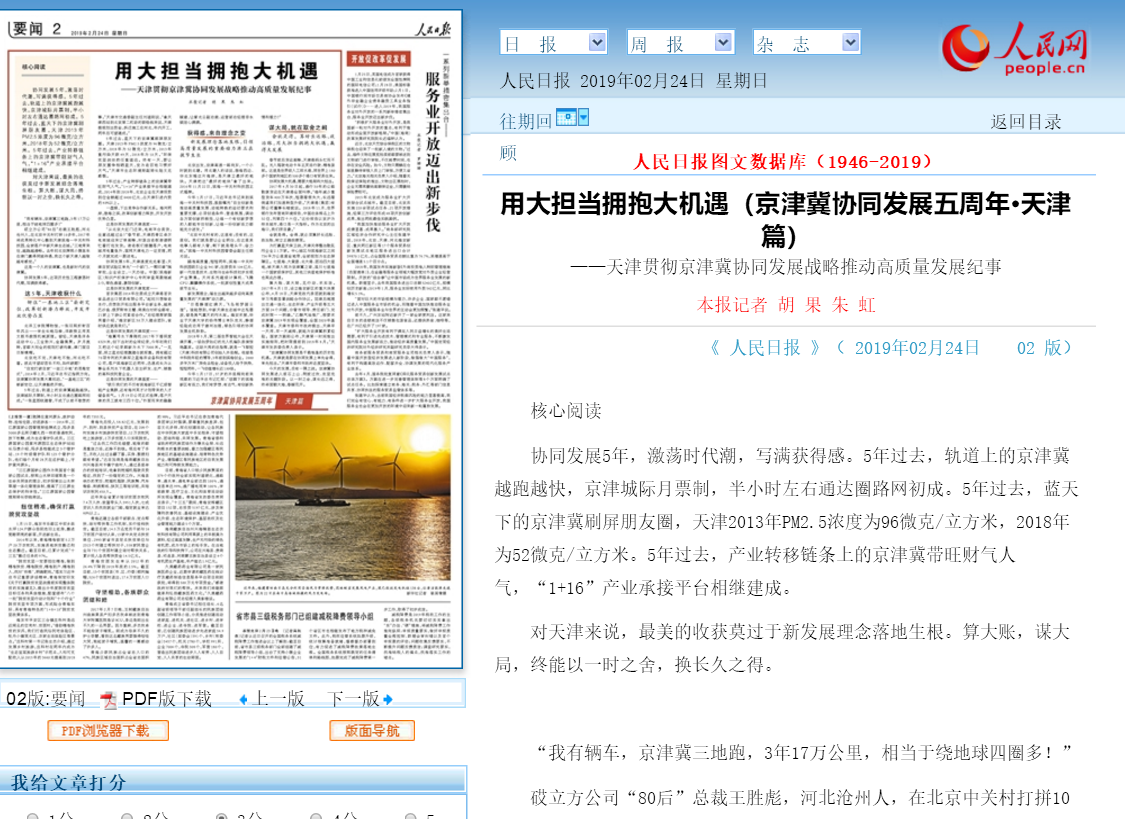Click the line starting 砹立方公司“80后”总裁王胜彪
This screenshot has width=1125, height=819.
(800, 797)
